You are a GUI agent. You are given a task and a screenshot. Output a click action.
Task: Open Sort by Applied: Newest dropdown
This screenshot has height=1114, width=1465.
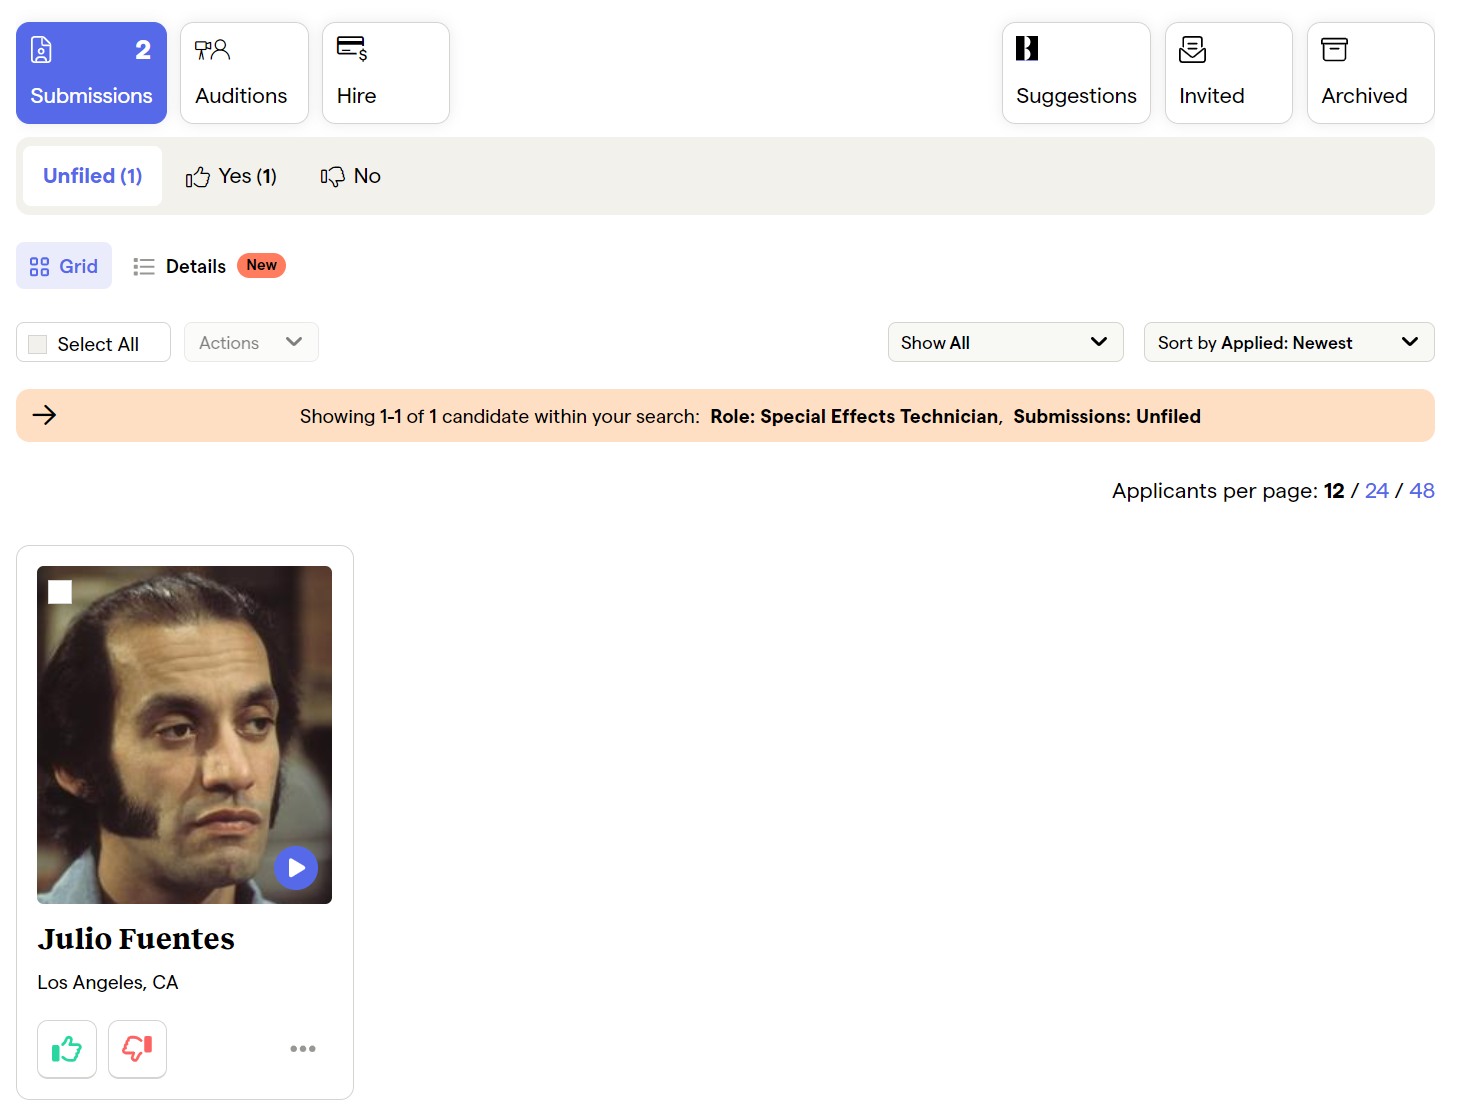point(1289,342)
